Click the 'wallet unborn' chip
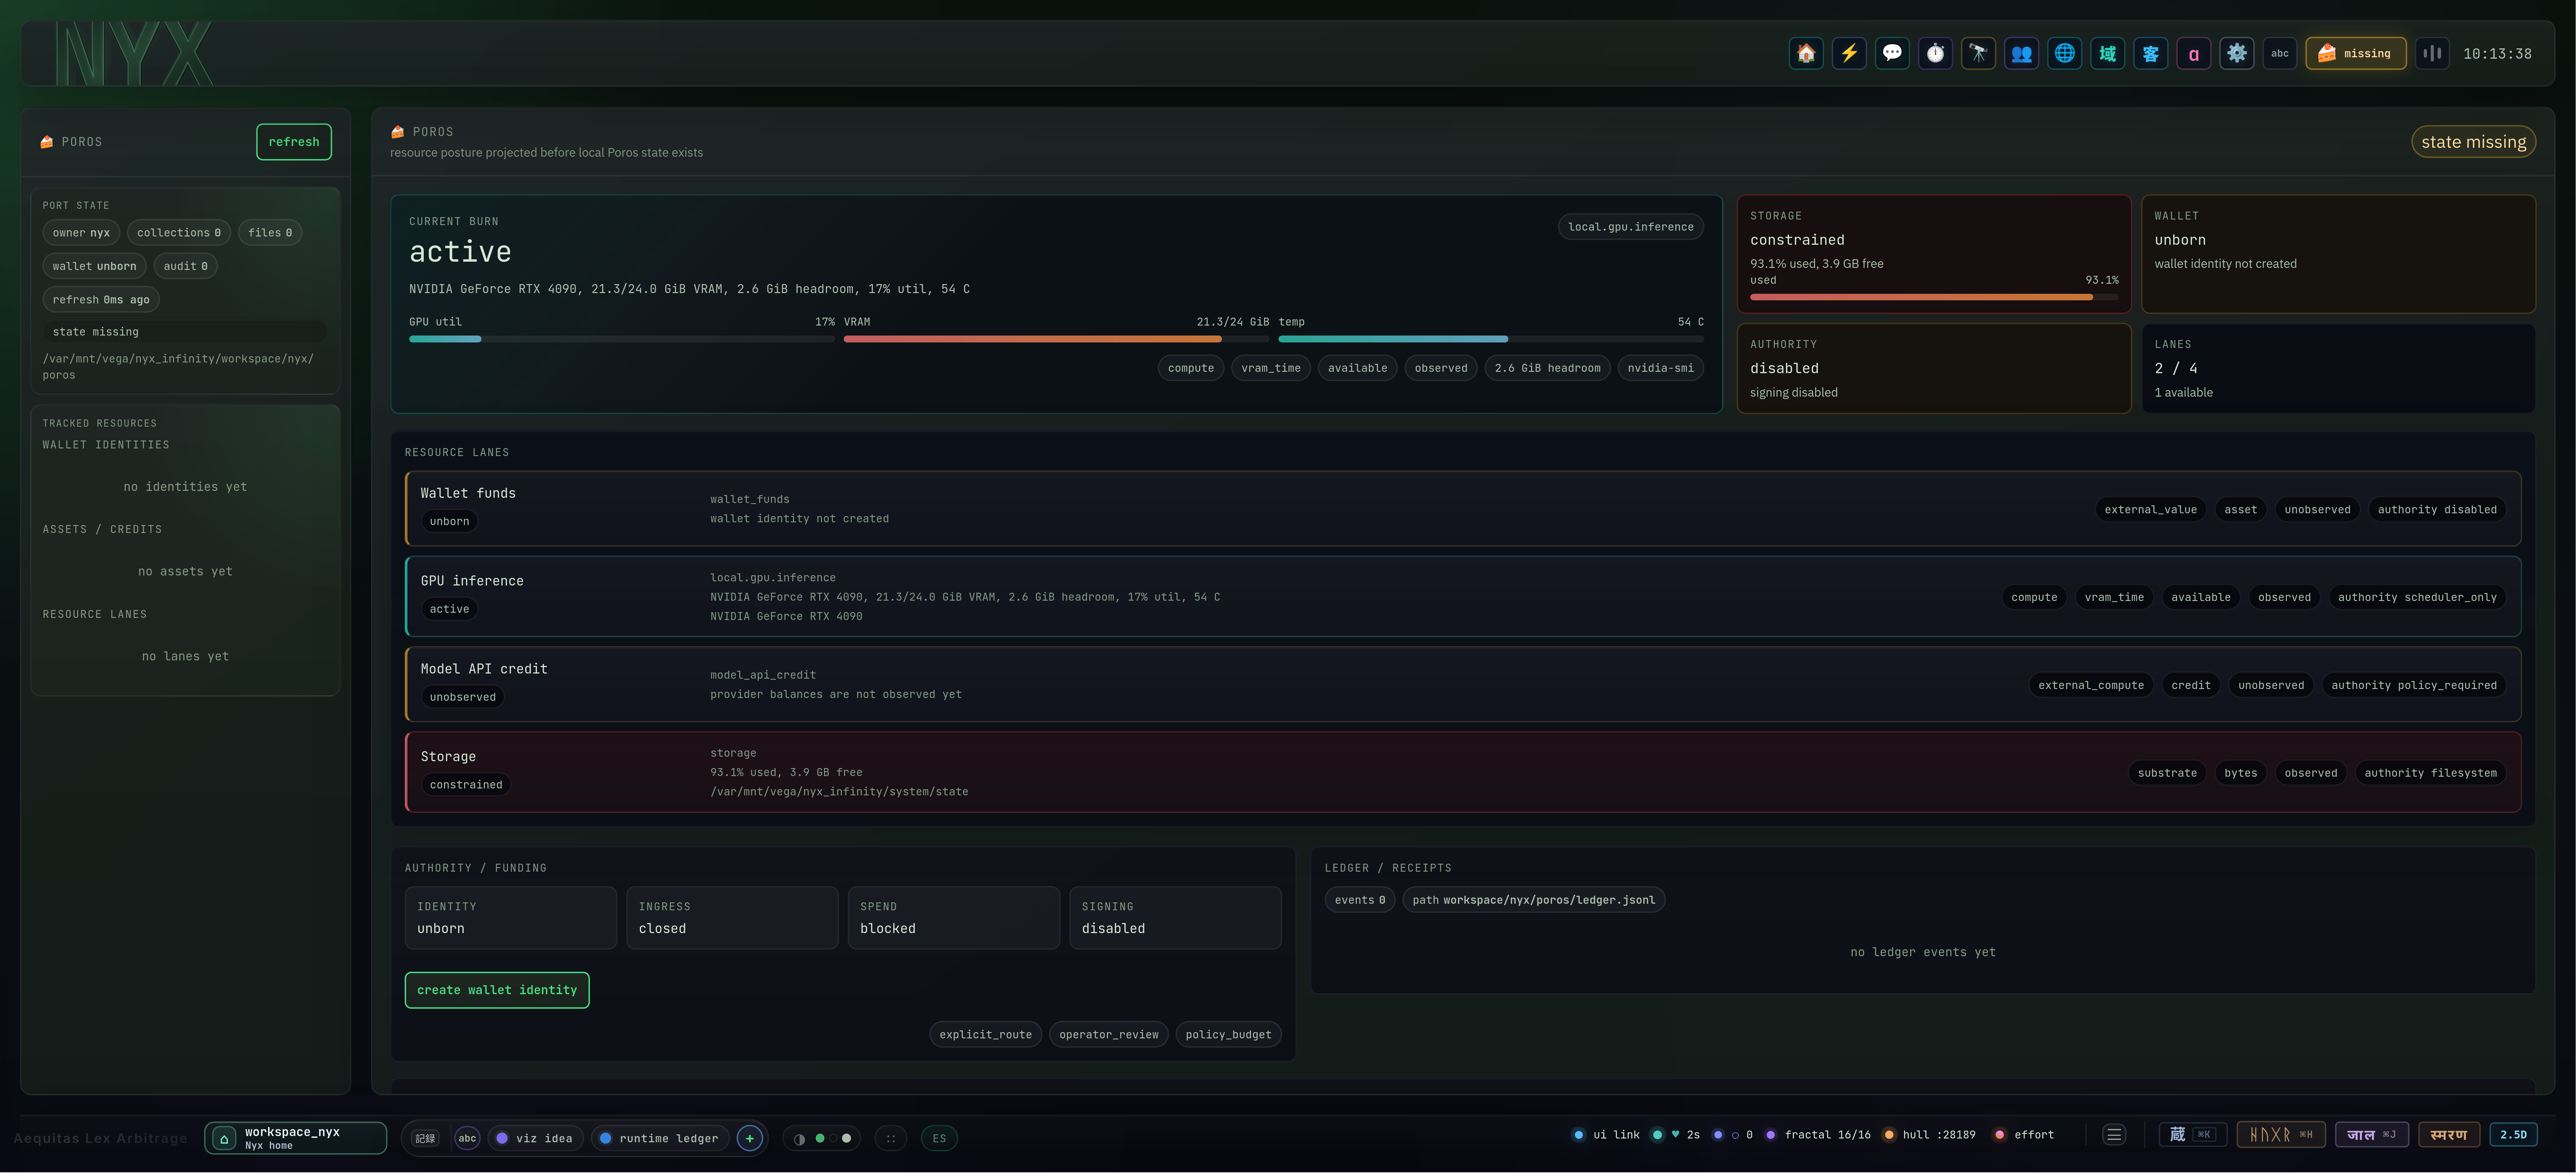 tap(94, 266)
